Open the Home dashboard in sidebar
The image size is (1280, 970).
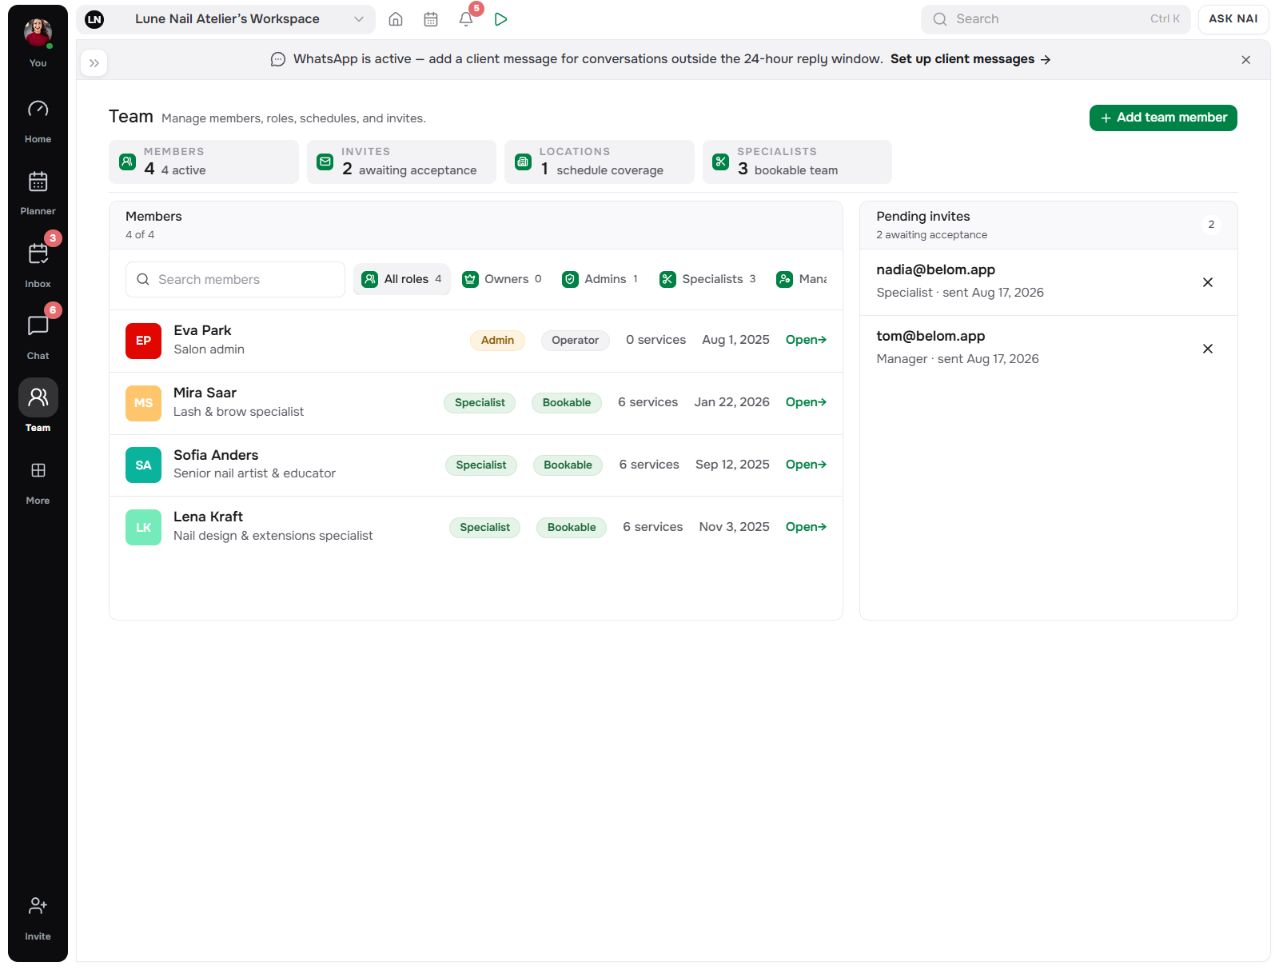click(x=38, y=120)
